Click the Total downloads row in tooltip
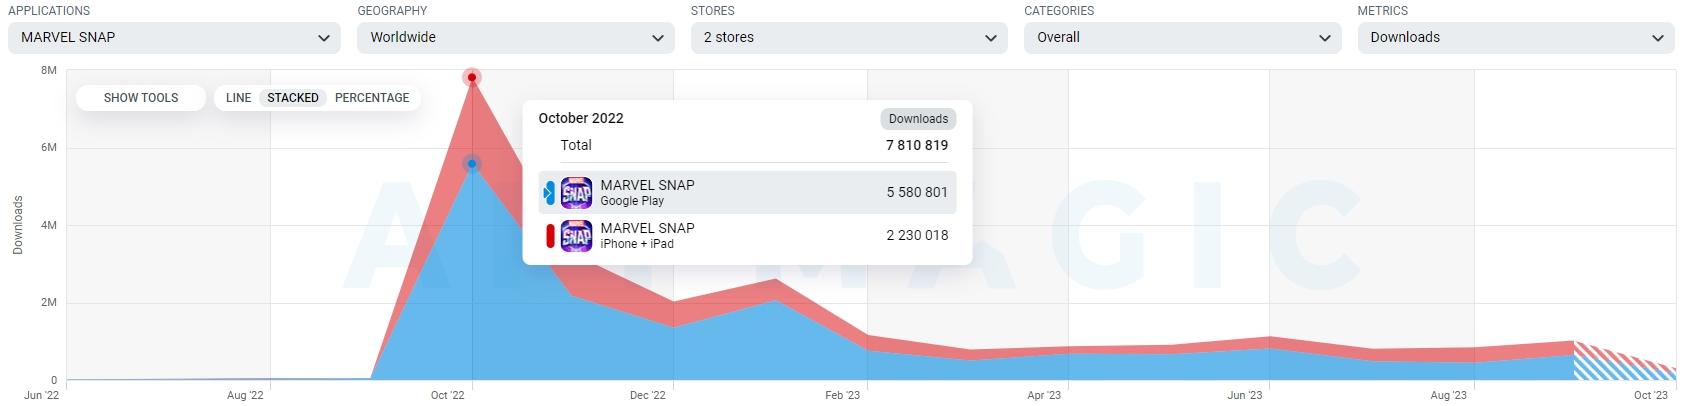 coord(747,146)
